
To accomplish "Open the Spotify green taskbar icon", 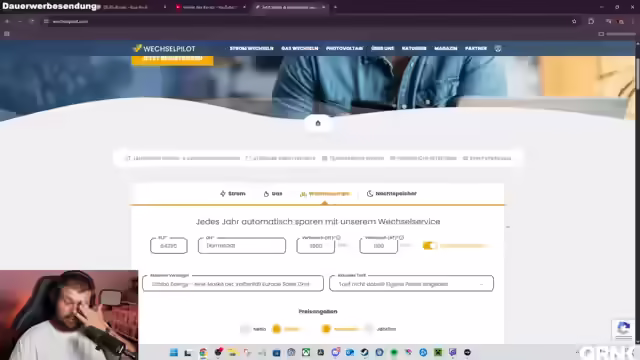I will tap(394, 352).
